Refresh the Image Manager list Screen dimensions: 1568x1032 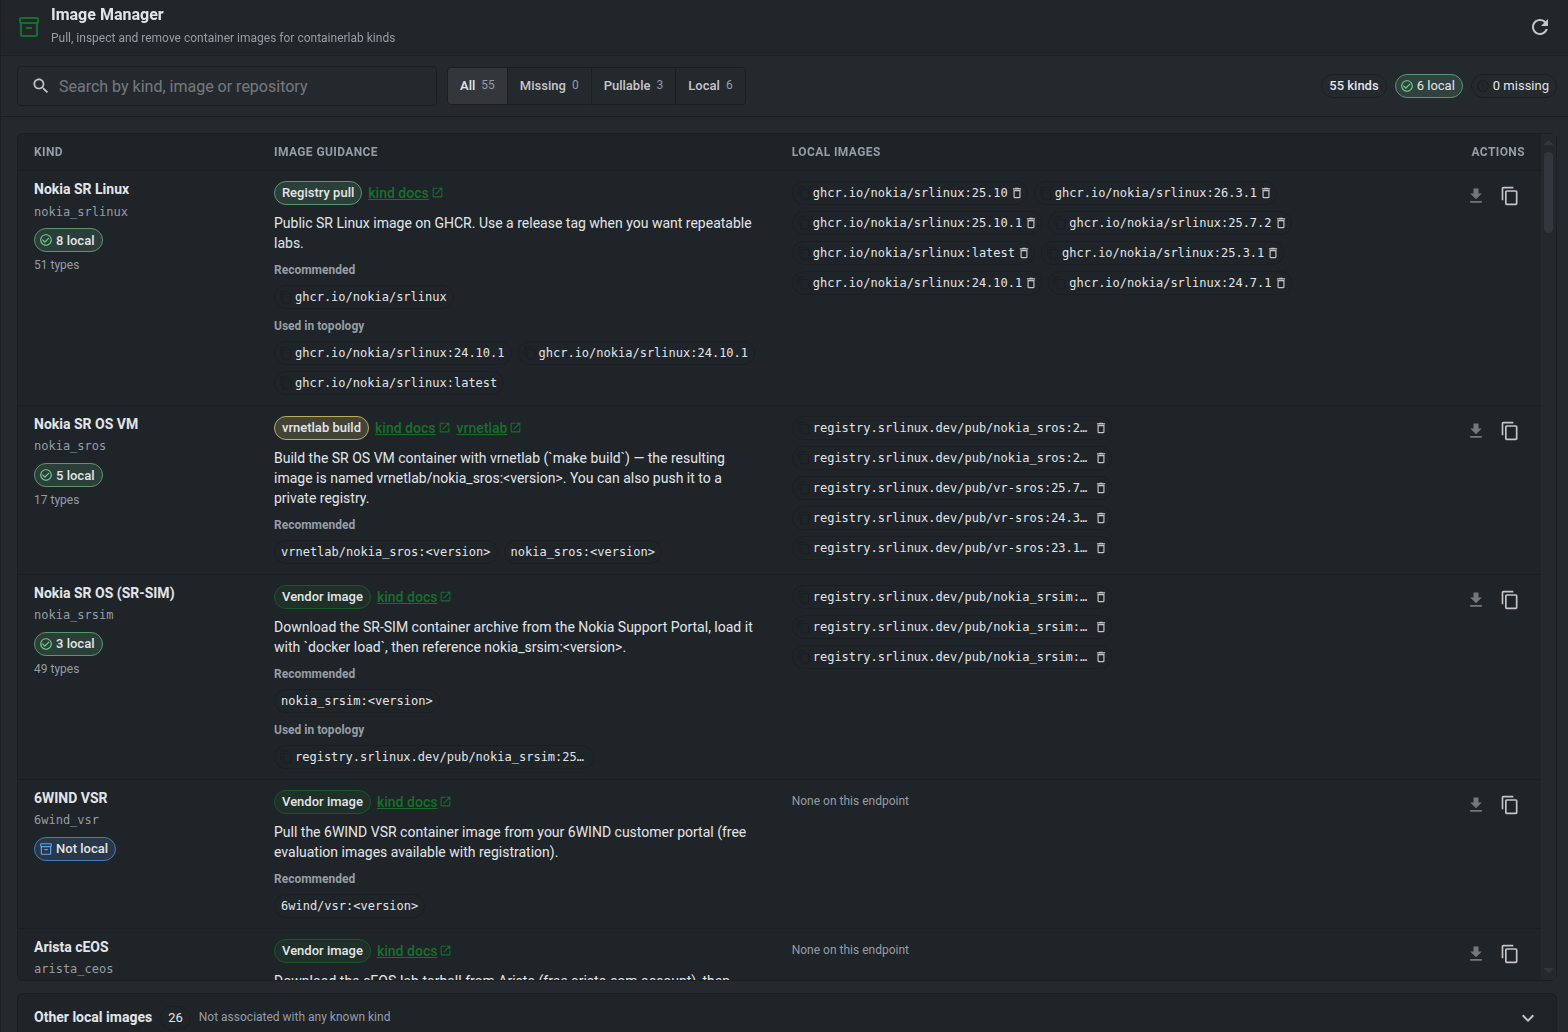[x=1540, y=27]
